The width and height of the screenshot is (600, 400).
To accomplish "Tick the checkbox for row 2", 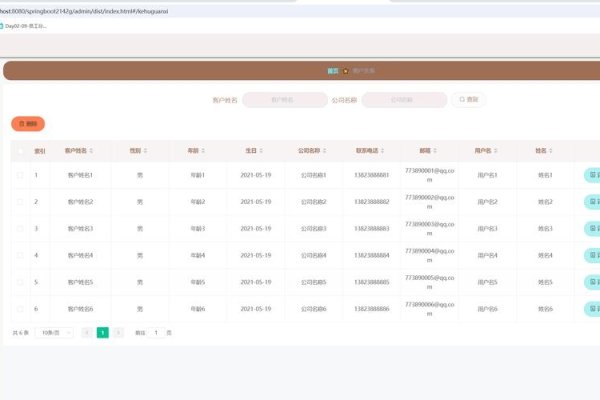I will [x=20, y=202].
